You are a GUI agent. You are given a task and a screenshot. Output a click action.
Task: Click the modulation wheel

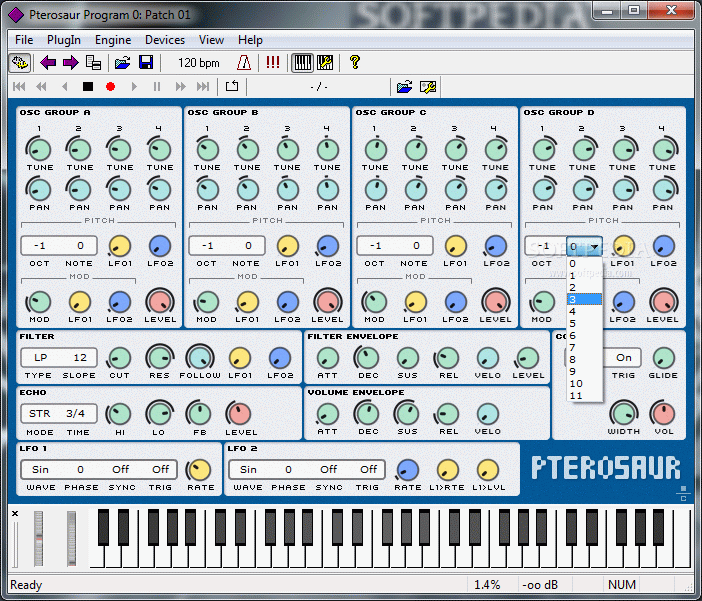tap(71, 539)
